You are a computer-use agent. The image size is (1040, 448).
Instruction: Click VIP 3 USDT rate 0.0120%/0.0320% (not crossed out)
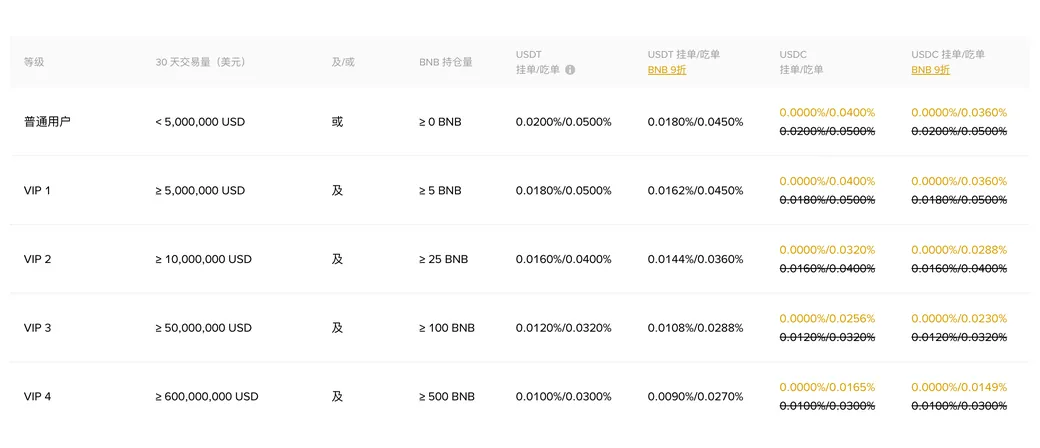[563, 328]
